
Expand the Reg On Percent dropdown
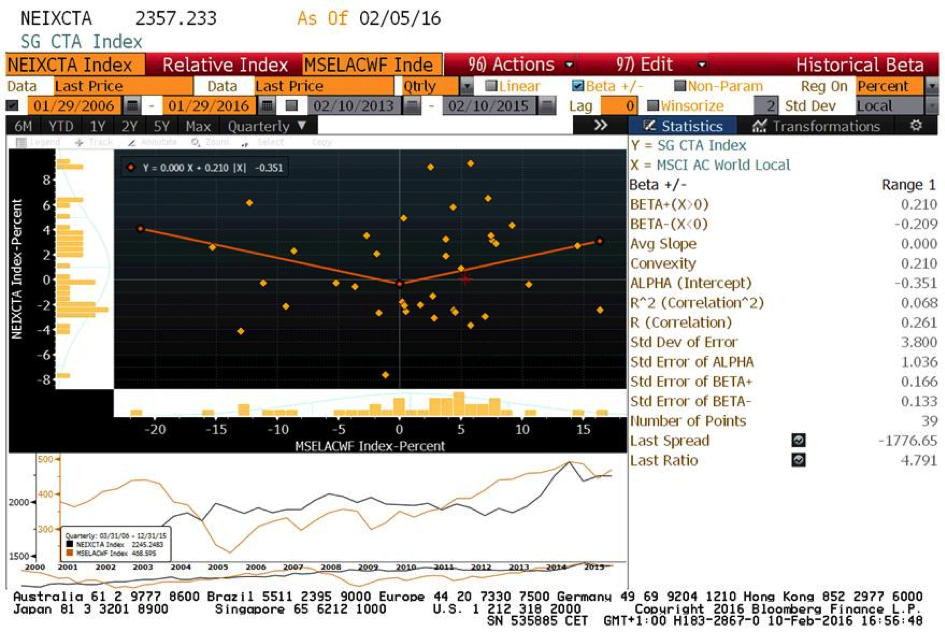(932, 86)
